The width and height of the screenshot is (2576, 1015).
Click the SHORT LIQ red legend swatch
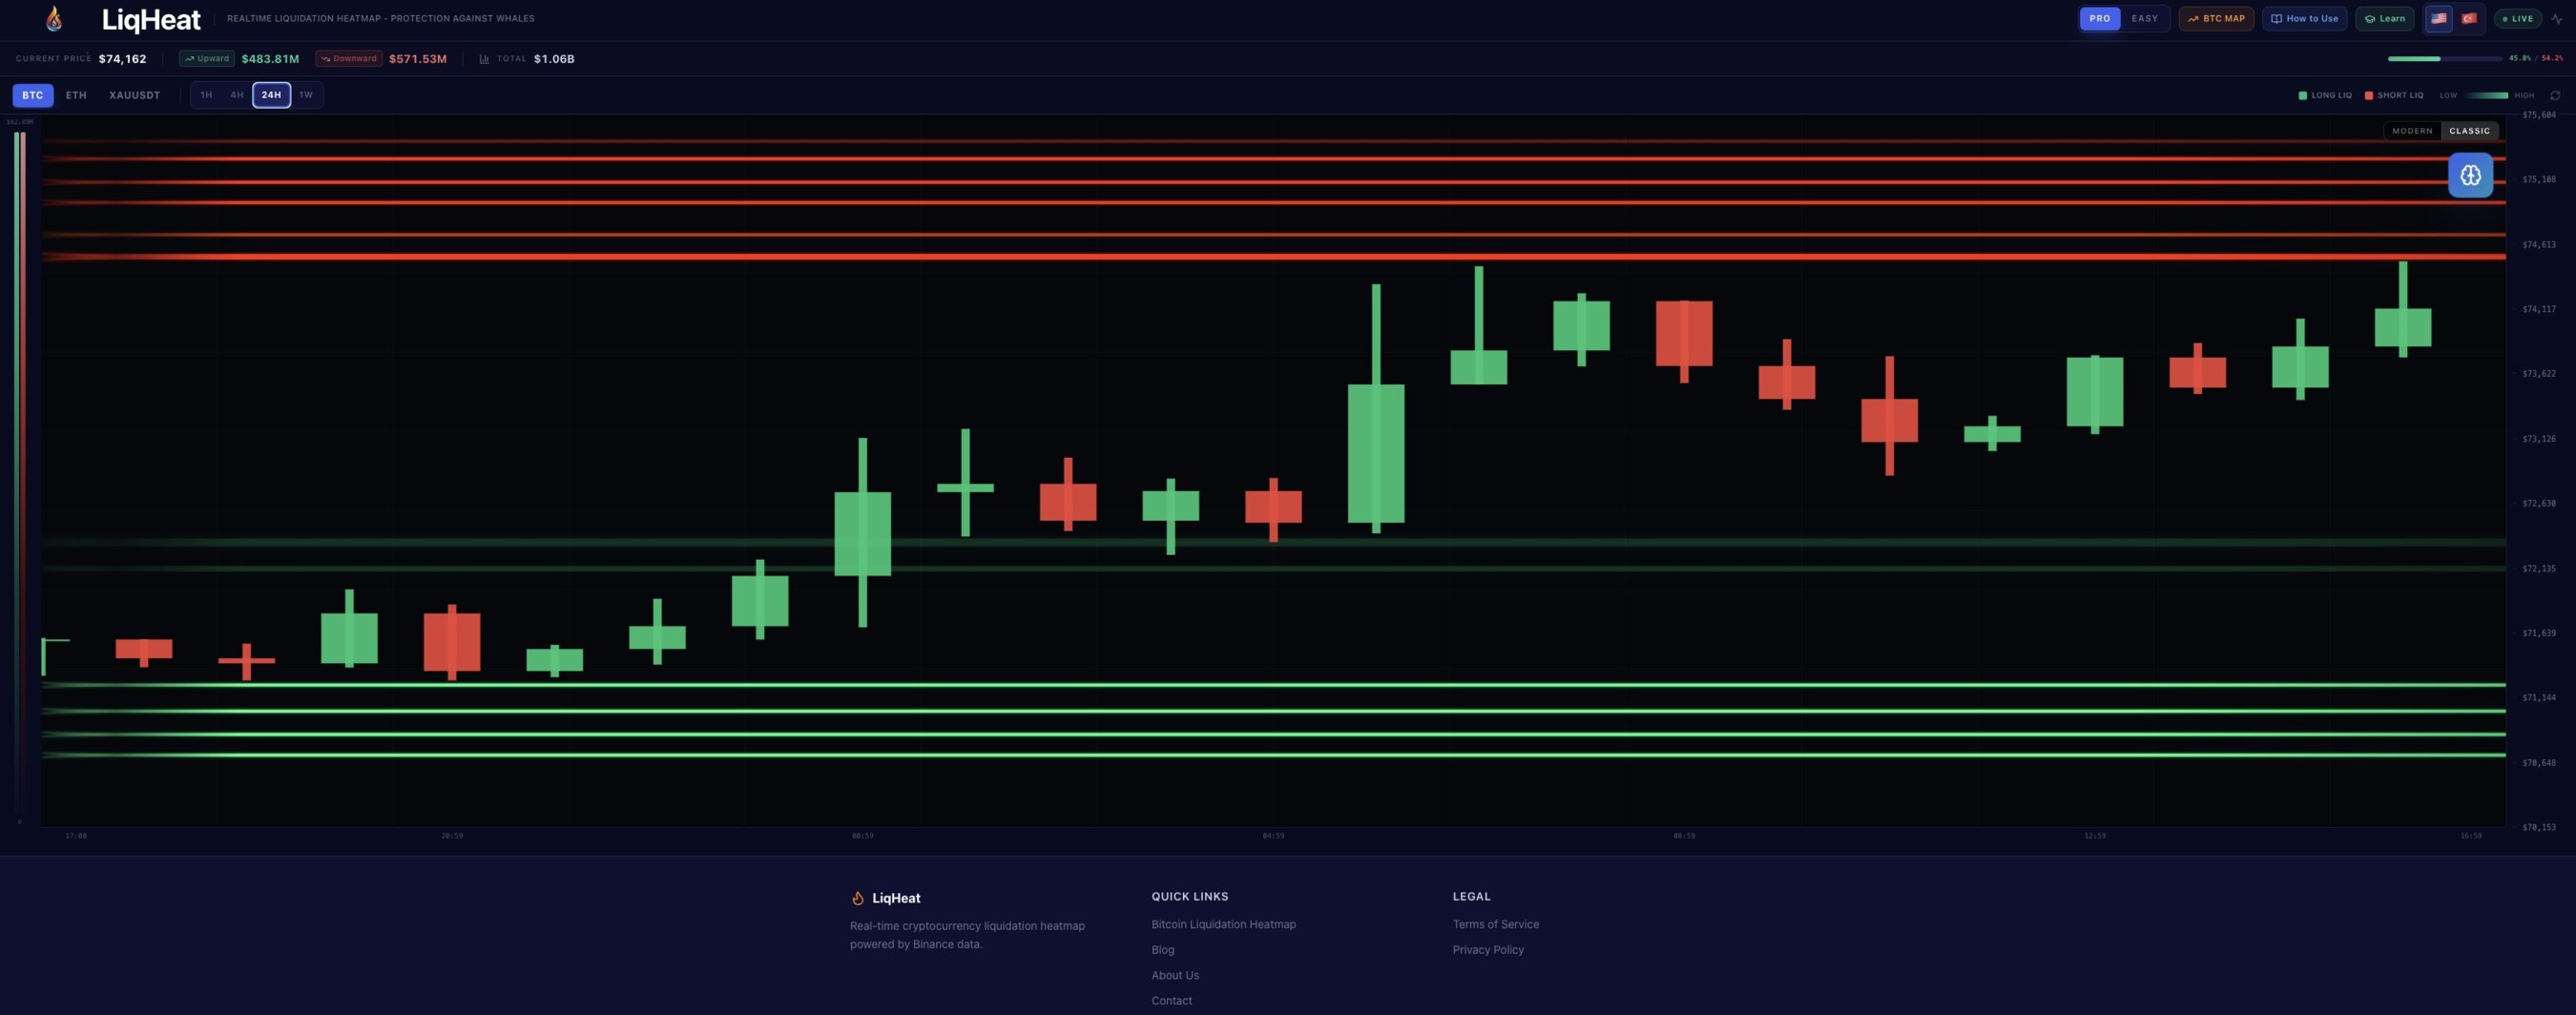pos(2368,96)
